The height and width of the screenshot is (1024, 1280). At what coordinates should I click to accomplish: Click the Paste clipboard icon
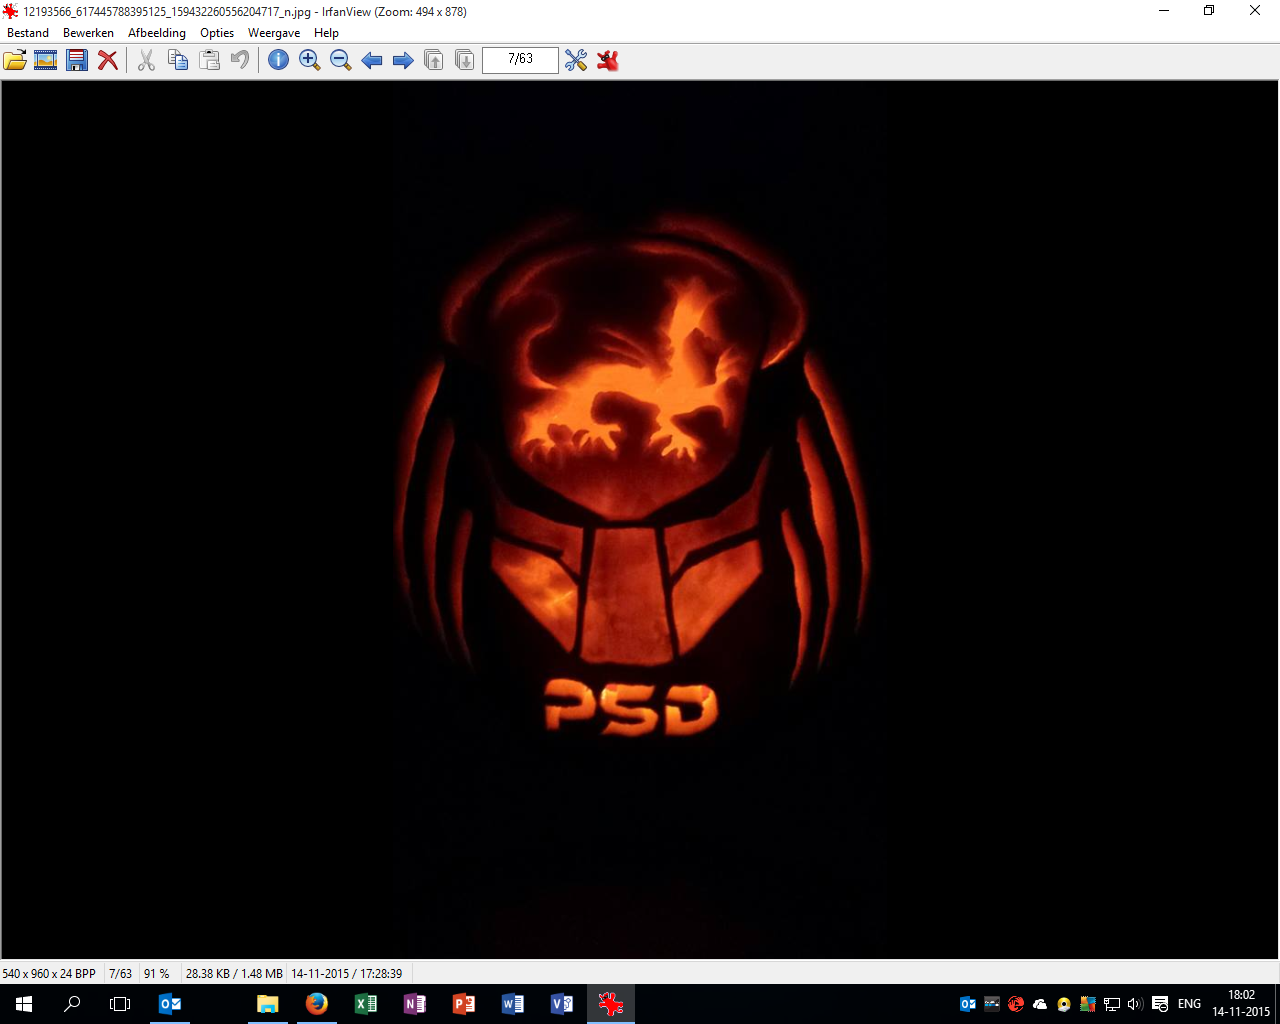209,60
